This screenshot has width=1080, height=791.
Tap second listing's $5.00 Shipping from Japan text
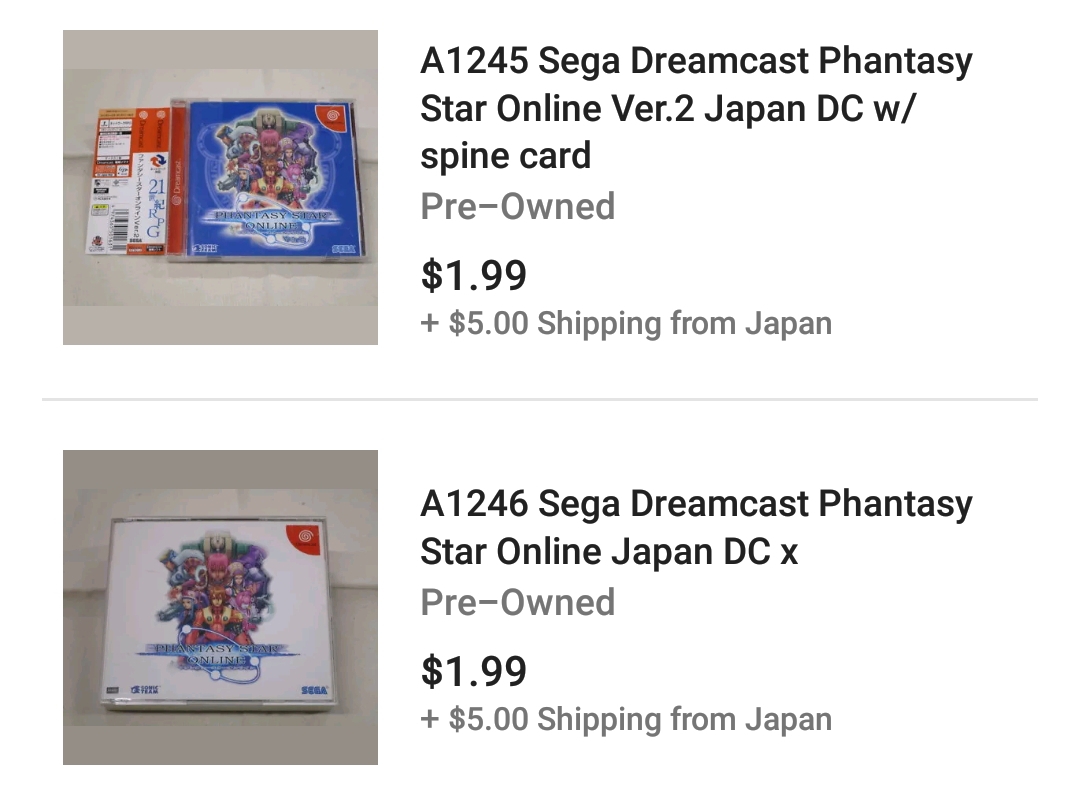click(x=626, y=719)
